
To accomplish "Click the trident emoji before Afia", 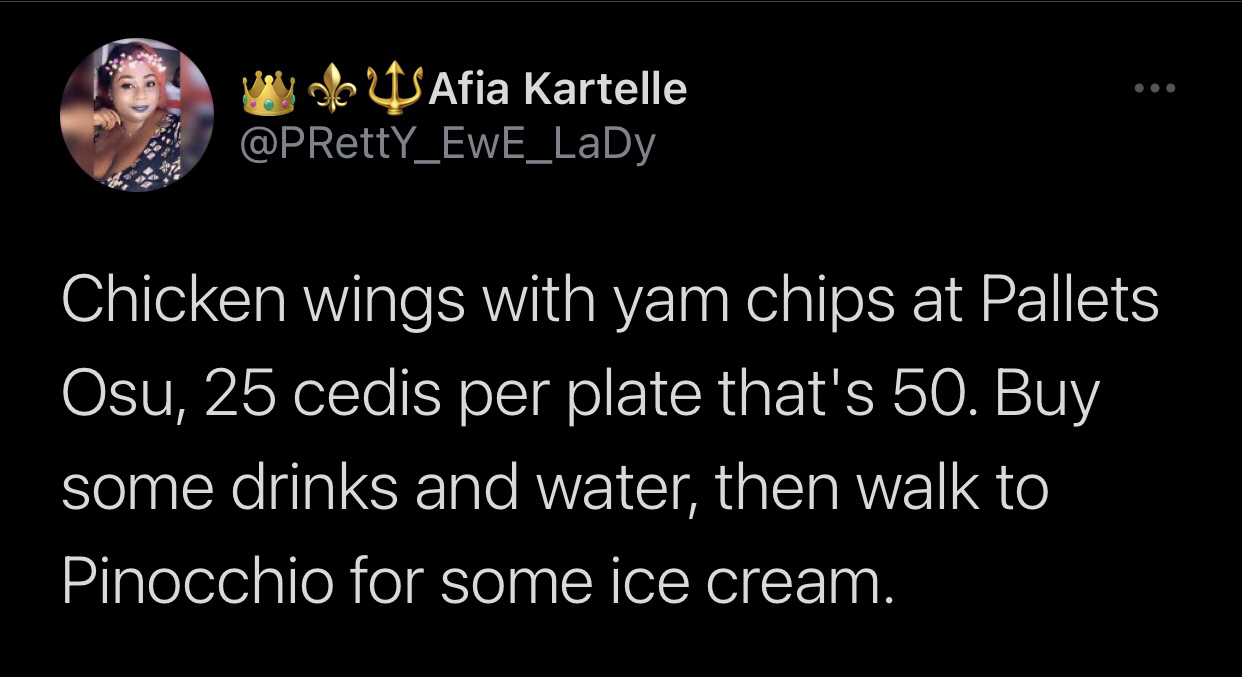I will [x=393, y=89].
